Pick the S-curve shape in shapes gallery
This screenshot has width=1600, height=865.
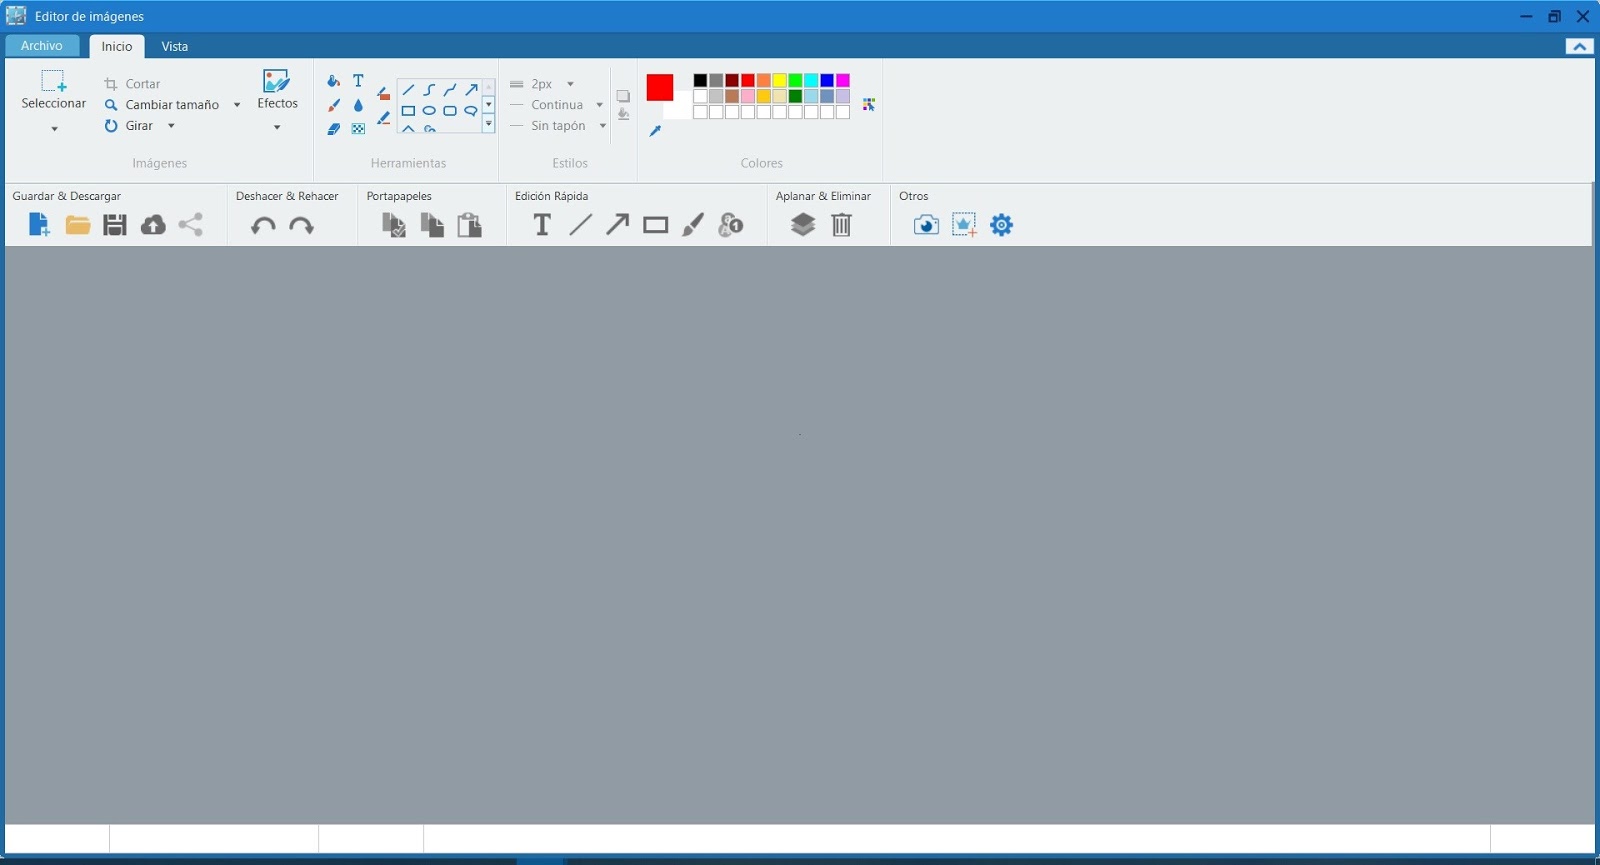[429, 90]
